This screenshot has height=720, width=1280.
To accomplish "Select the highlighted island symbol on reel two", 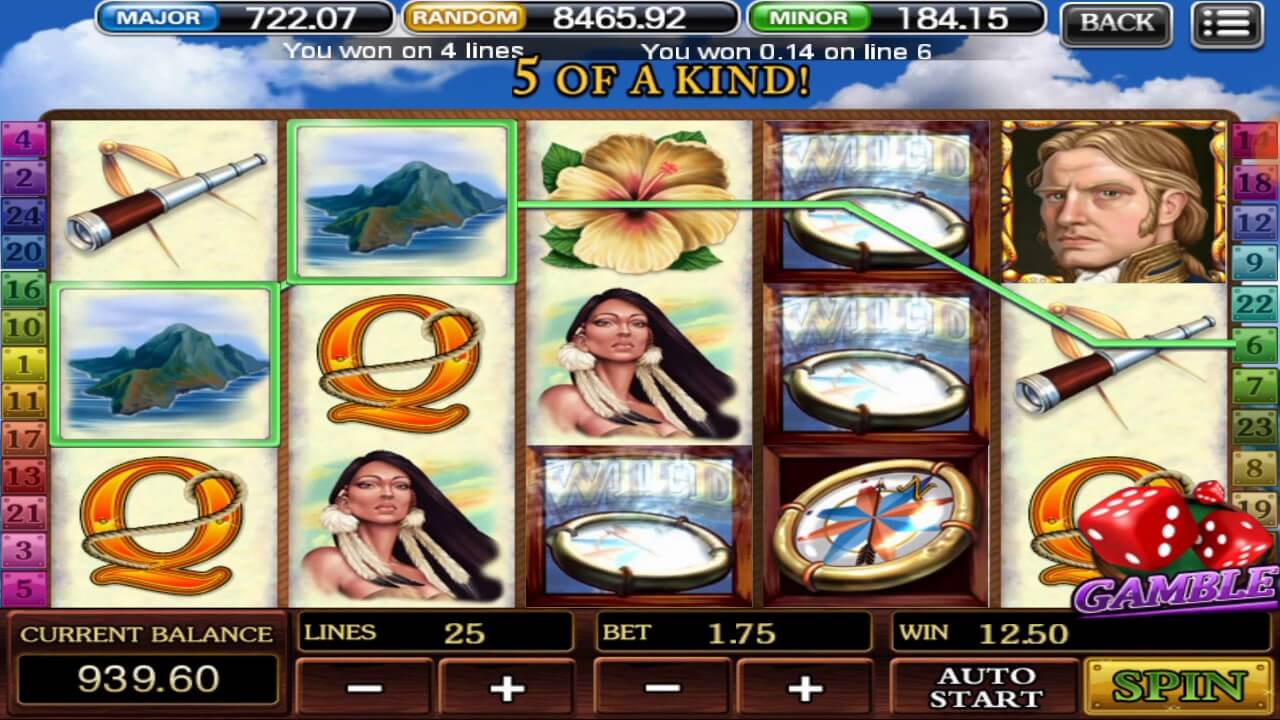I will [x=401, y=202].
